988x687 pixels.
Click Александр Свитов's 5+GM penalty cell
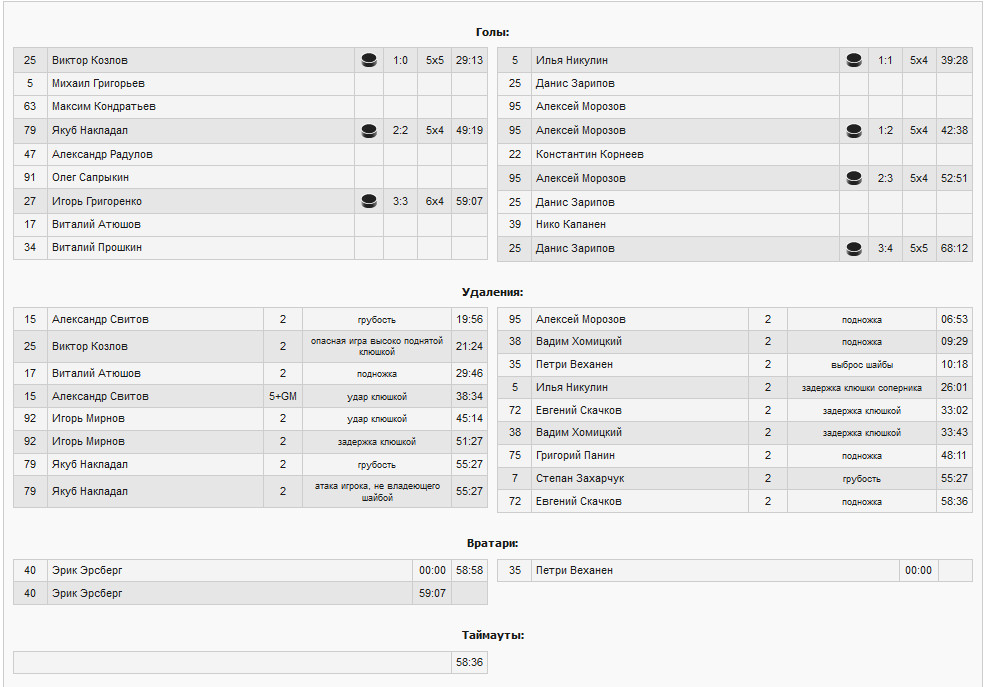point(283,396)
